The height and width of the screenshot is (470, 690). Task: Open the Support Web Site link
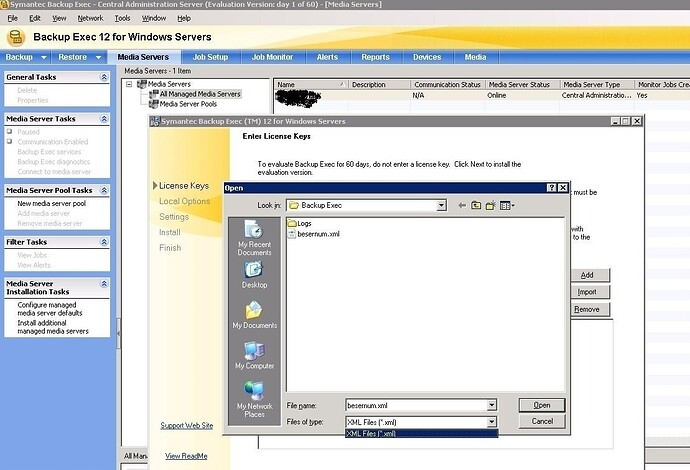tap(187, 426)
